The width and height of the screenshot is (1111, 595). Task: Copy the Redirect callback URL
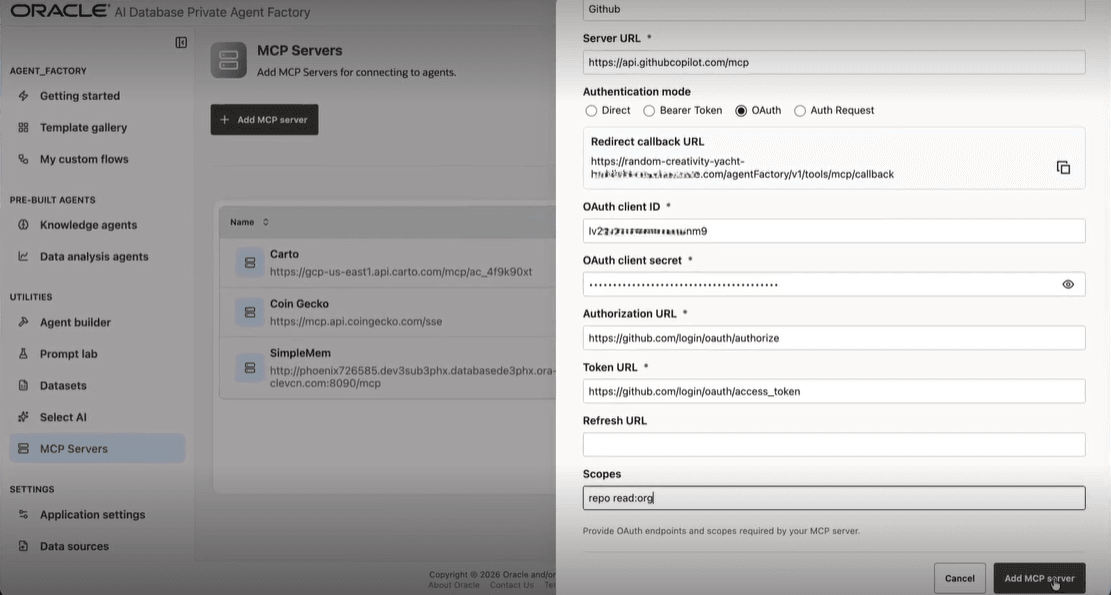[x=1062, y=165]
